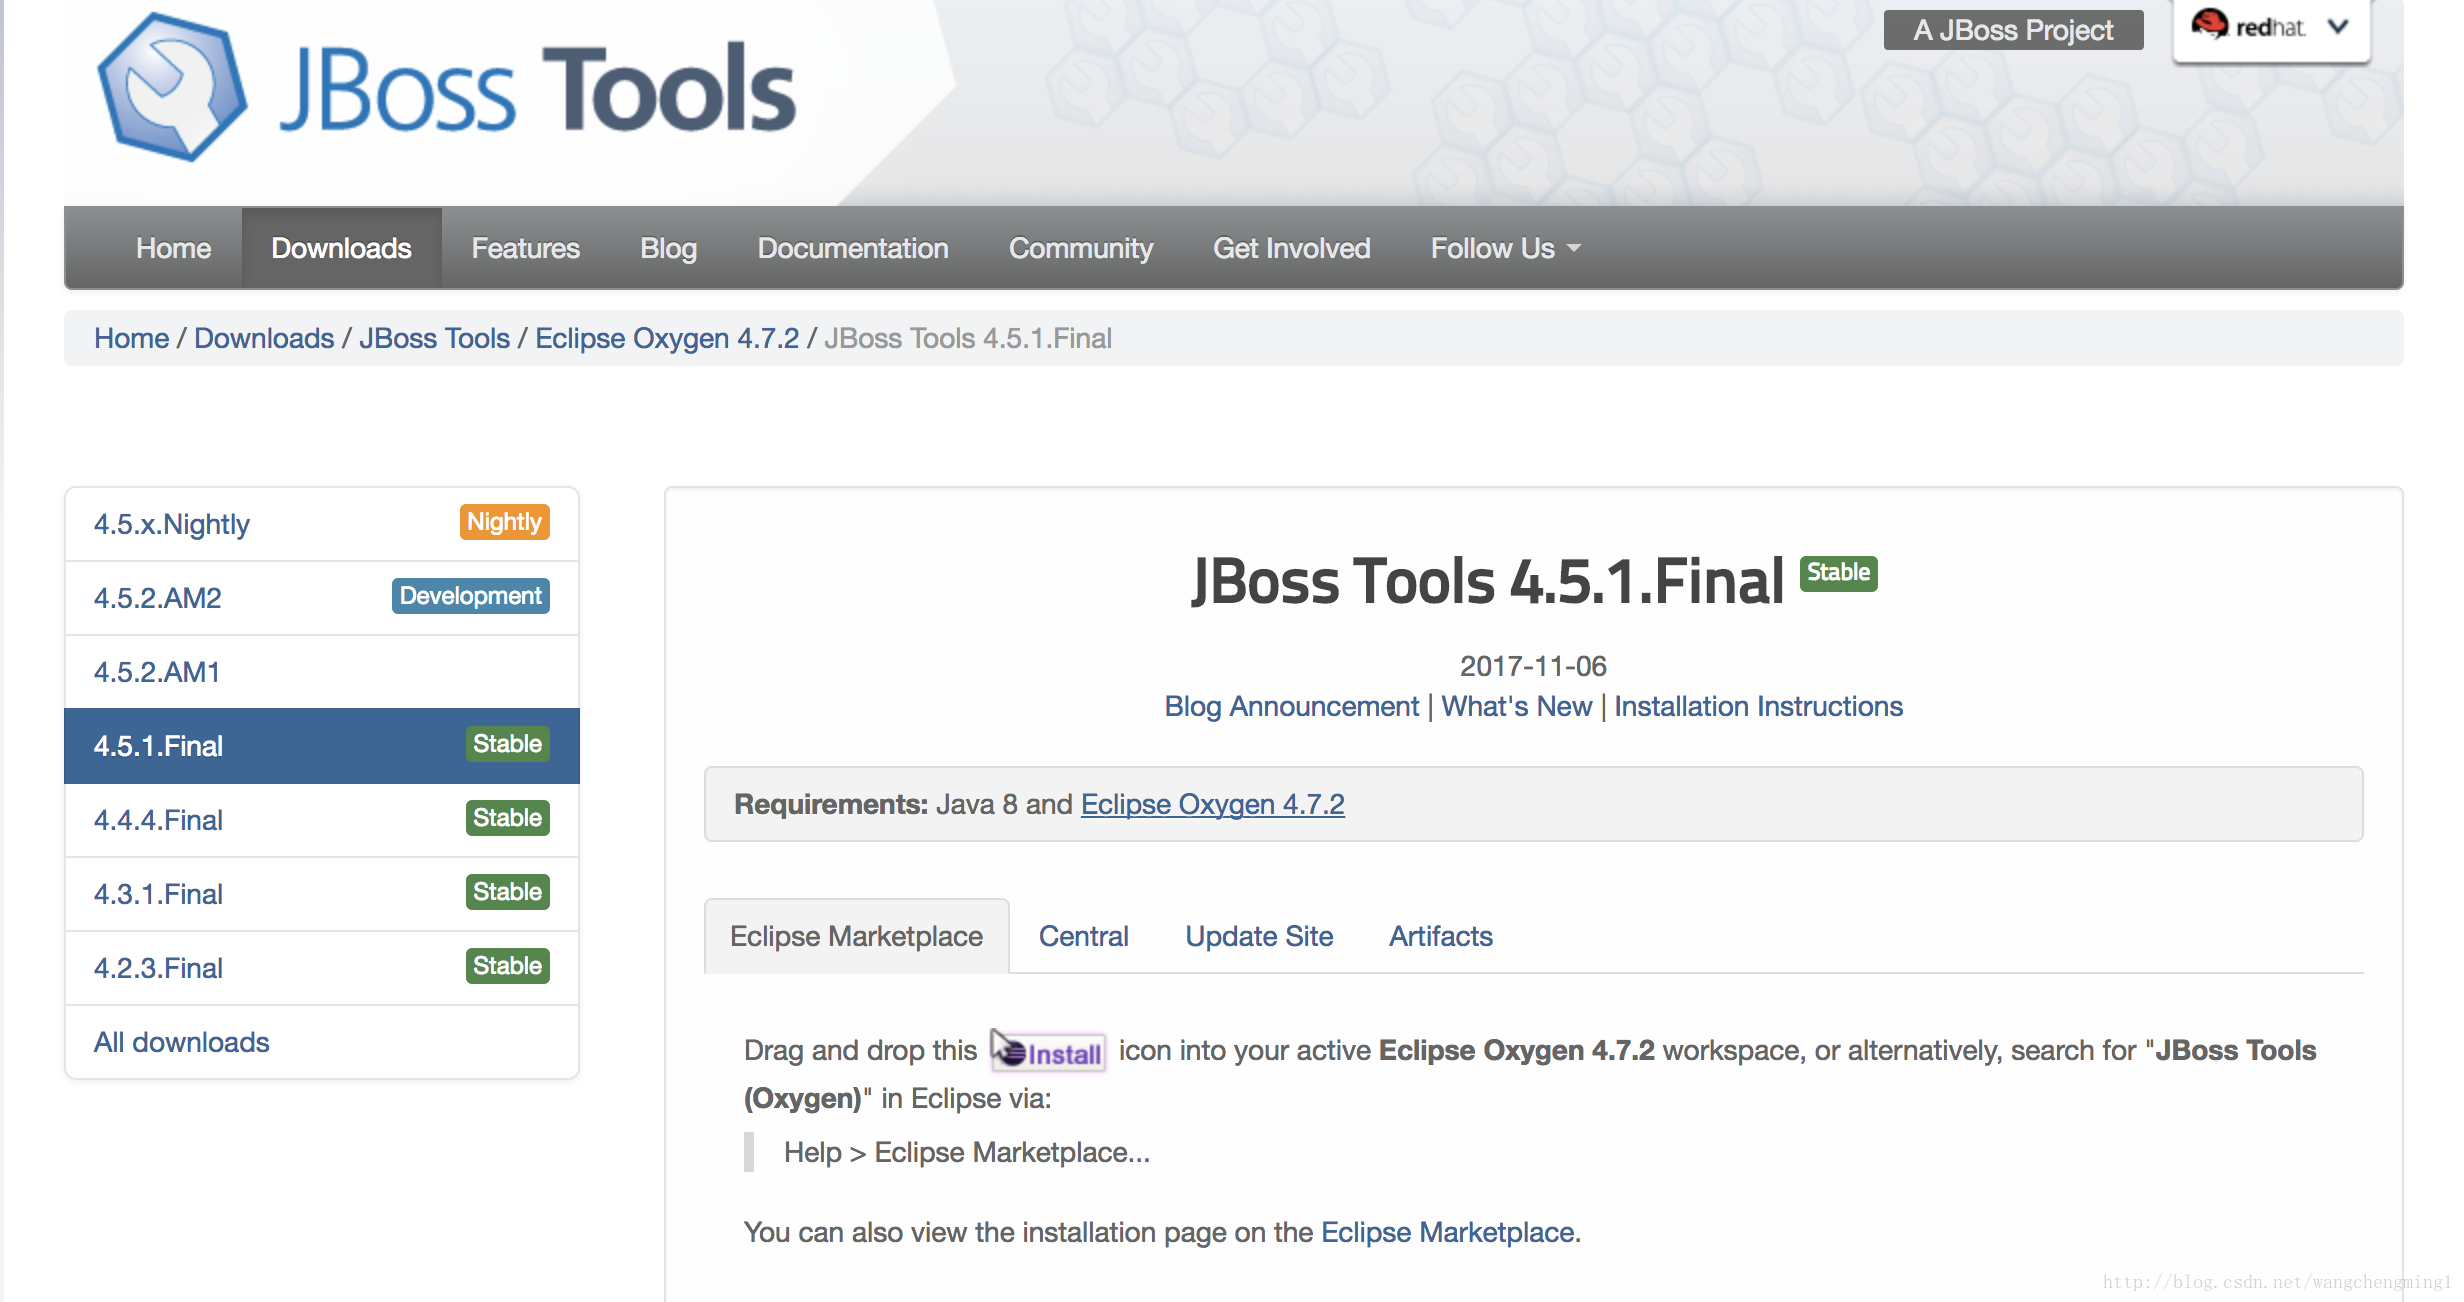Click the release date 2017-11-06
Viewport: 2464px width, 1302px height.
[x=1533, y=666]
